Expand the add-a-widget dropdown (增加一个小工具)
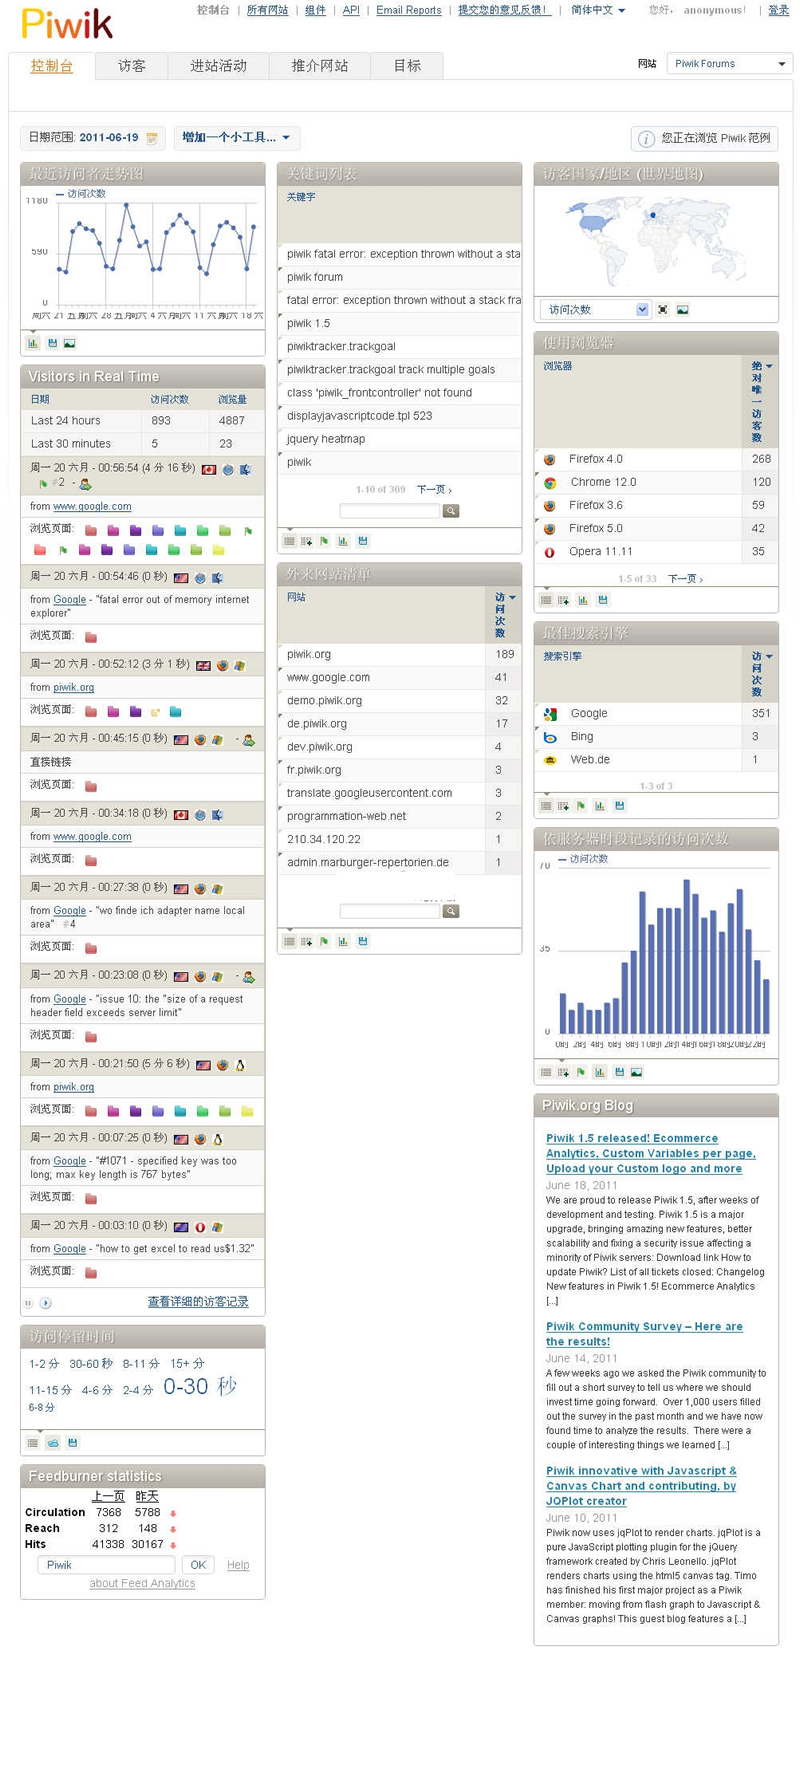Screen dimensions: 800x1773 click(x=237, y=138)
